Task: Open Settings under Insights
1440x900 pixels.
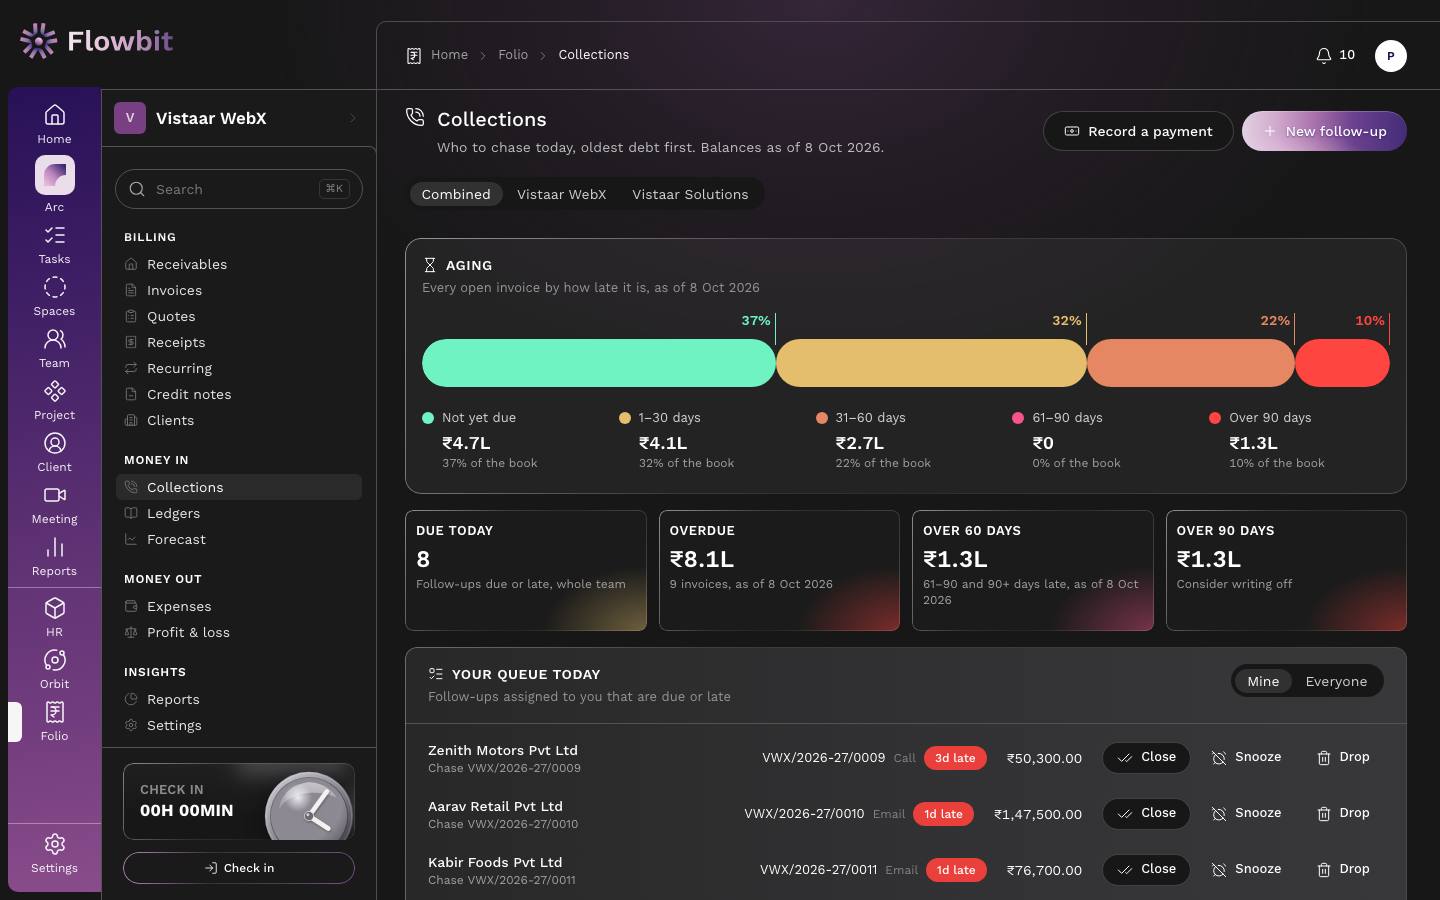Action: tap(239, 725)
